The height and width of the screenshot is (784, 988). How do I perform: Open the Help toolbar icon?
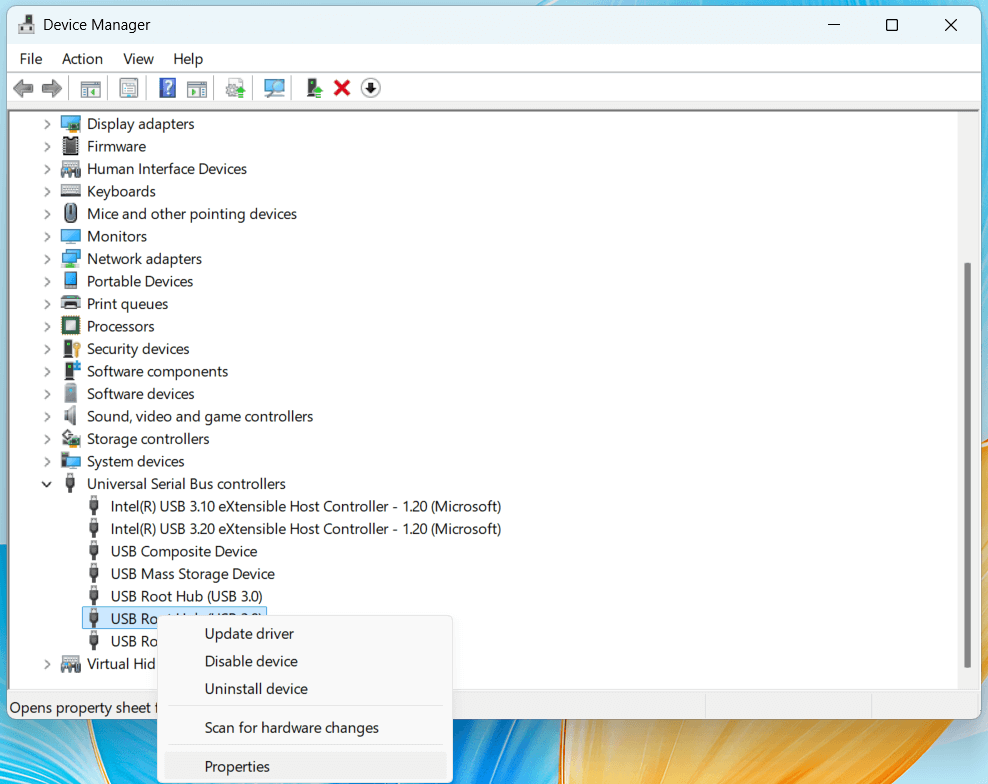coord(167,88)
